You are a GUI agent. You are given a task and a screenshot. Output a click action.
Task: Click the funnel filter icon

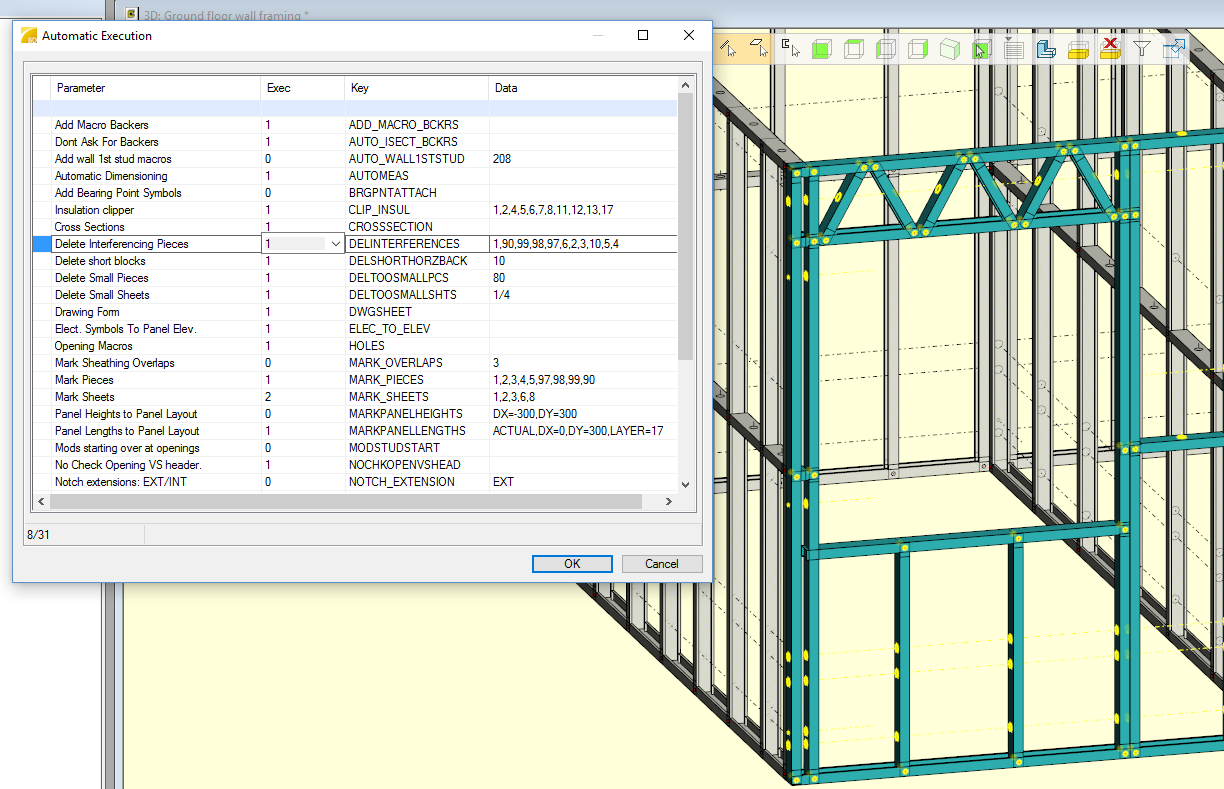point(1141,49)
